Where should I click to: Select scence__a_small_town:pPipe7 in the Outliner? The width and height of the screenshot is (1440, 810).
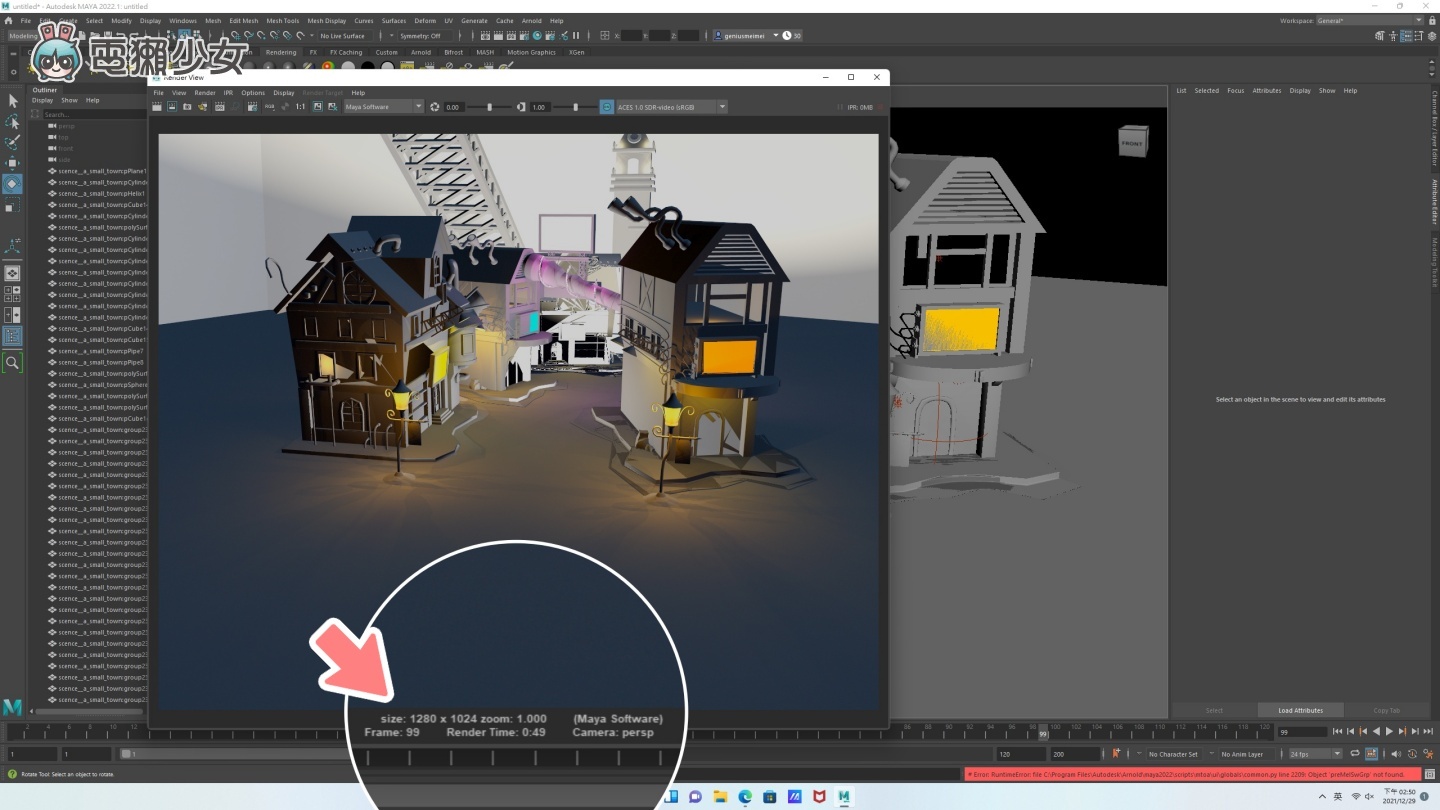[101, 351]
